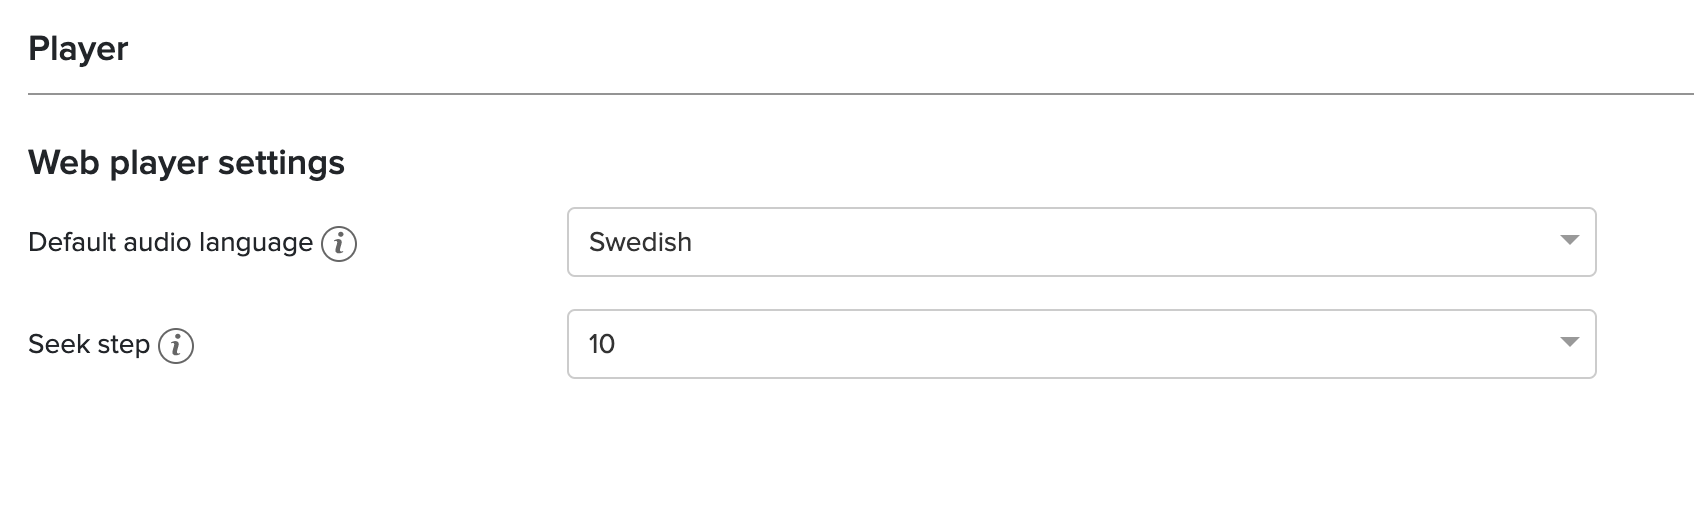Change the audio language from Swedish

1081,242
